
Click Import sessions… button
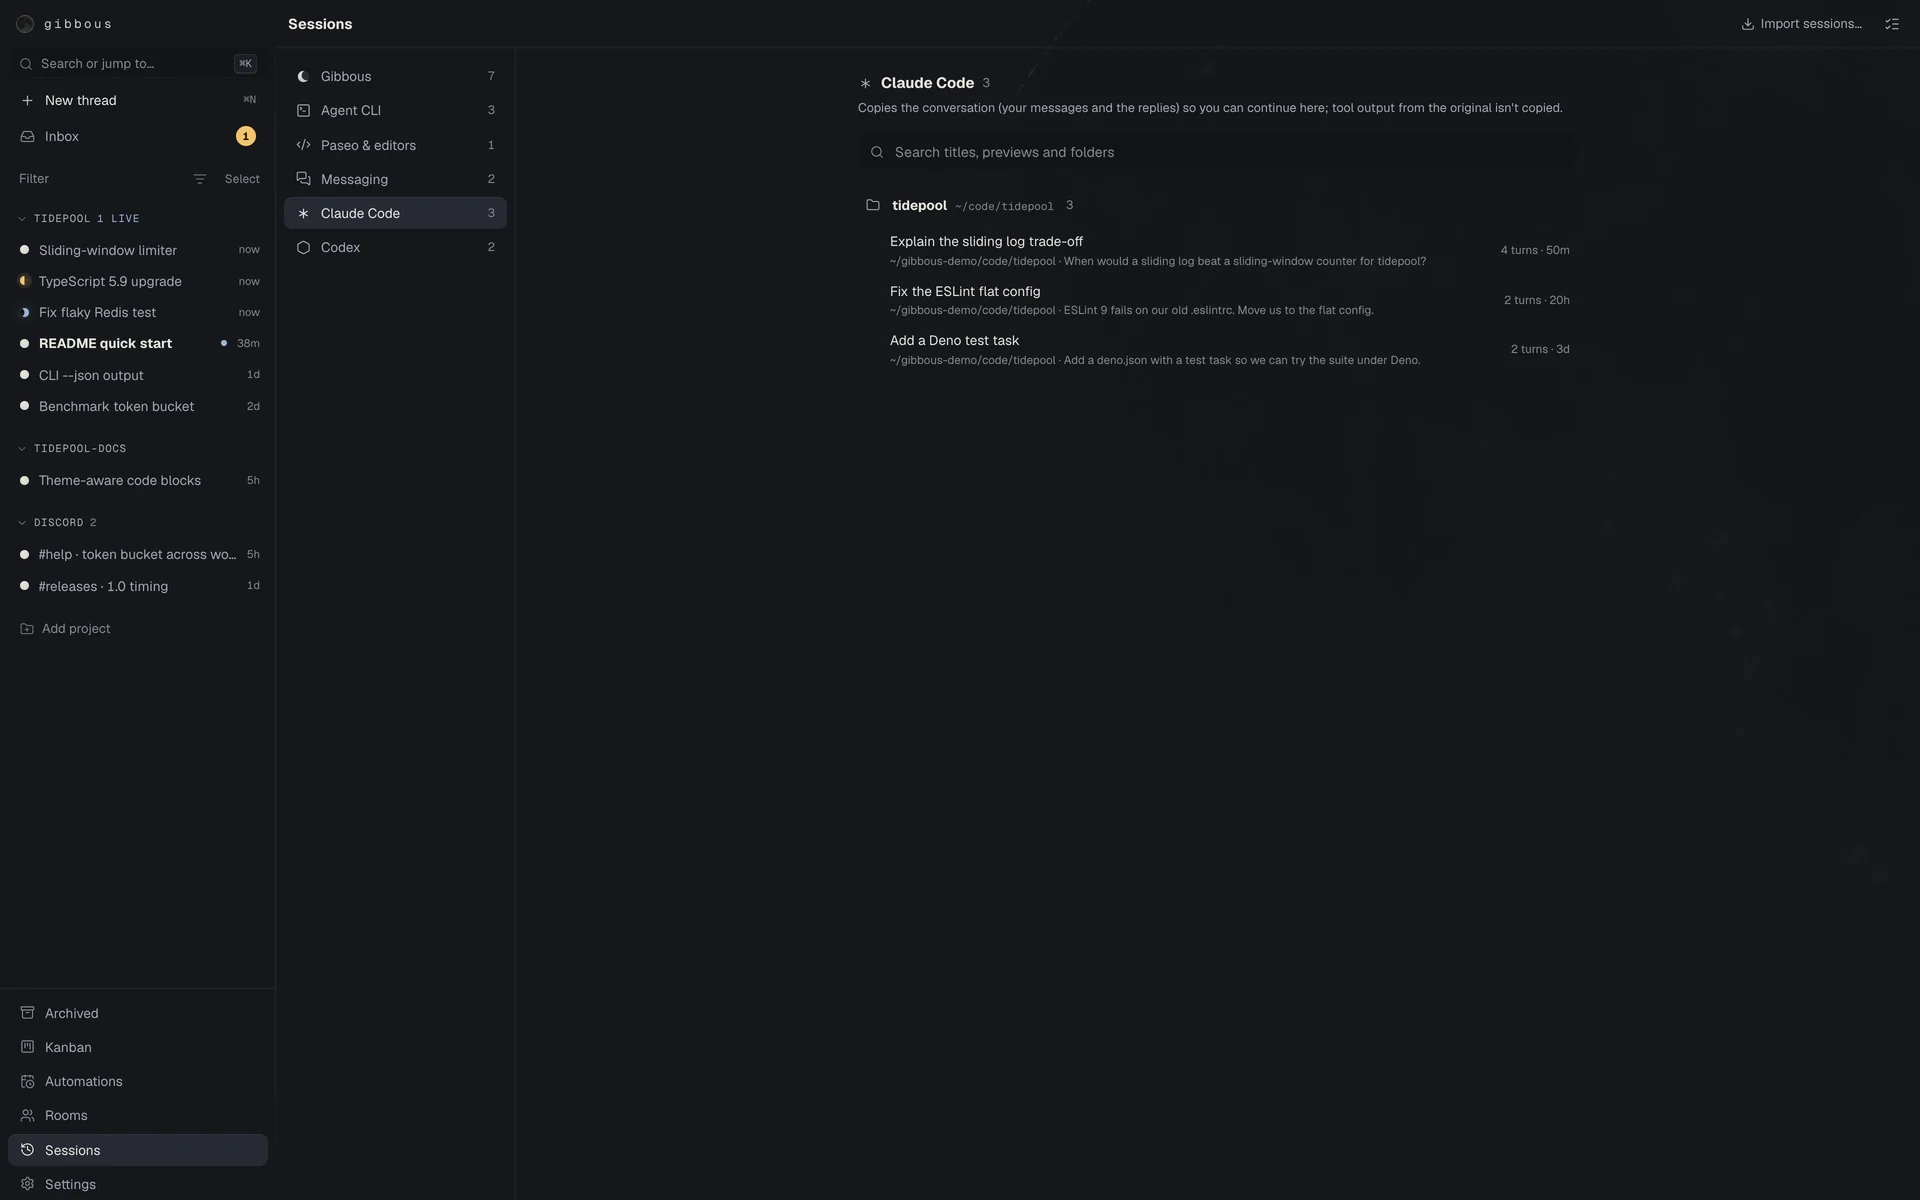[x=1801, y=24]
